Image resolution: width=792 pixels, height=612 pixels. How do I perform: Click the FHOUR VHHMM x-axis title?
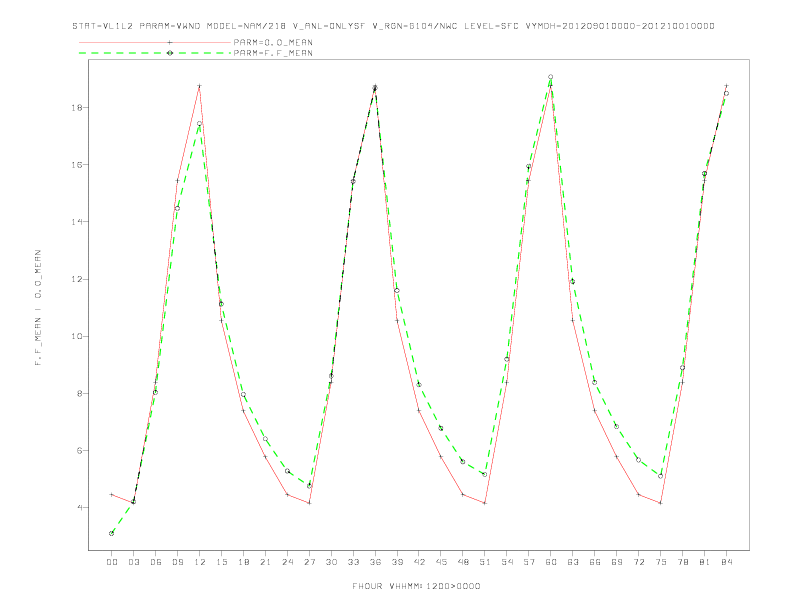click(x=416, y=586)
